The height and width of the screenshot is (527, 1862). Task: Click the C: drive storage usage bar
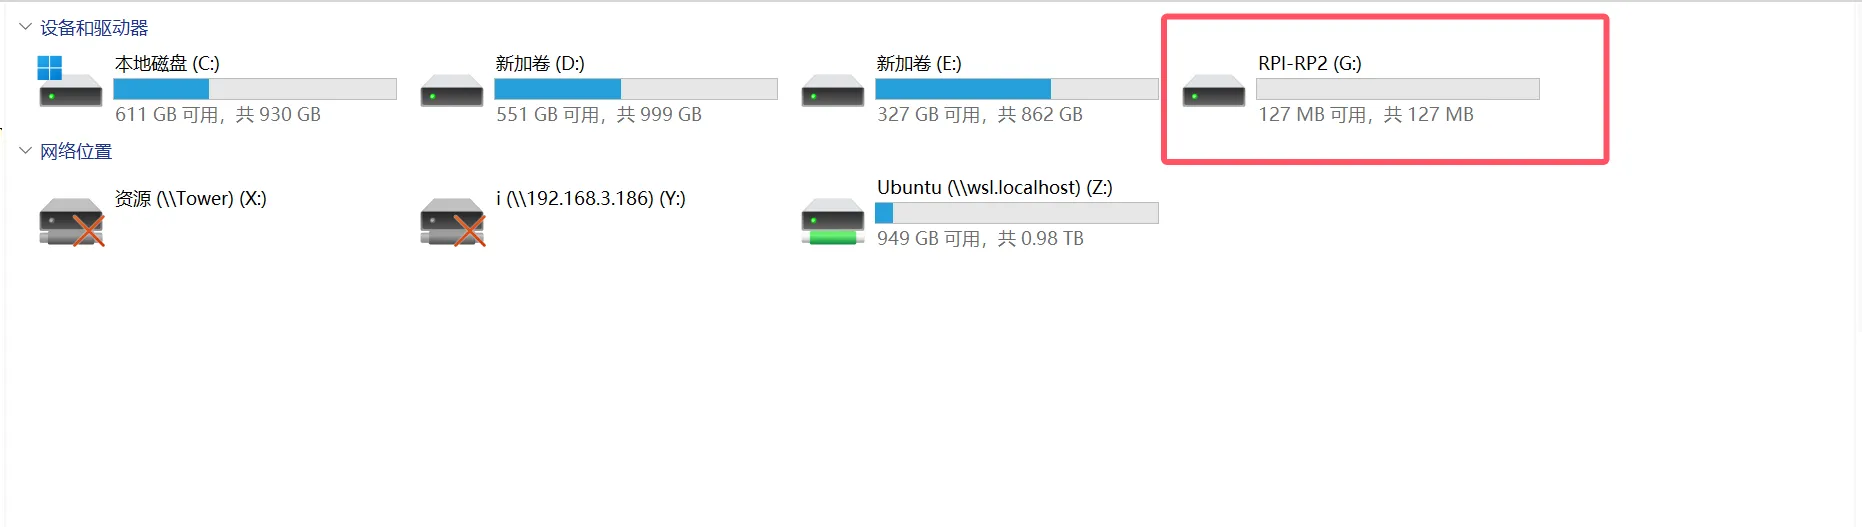pyautogui.click(x=255, y=89)
